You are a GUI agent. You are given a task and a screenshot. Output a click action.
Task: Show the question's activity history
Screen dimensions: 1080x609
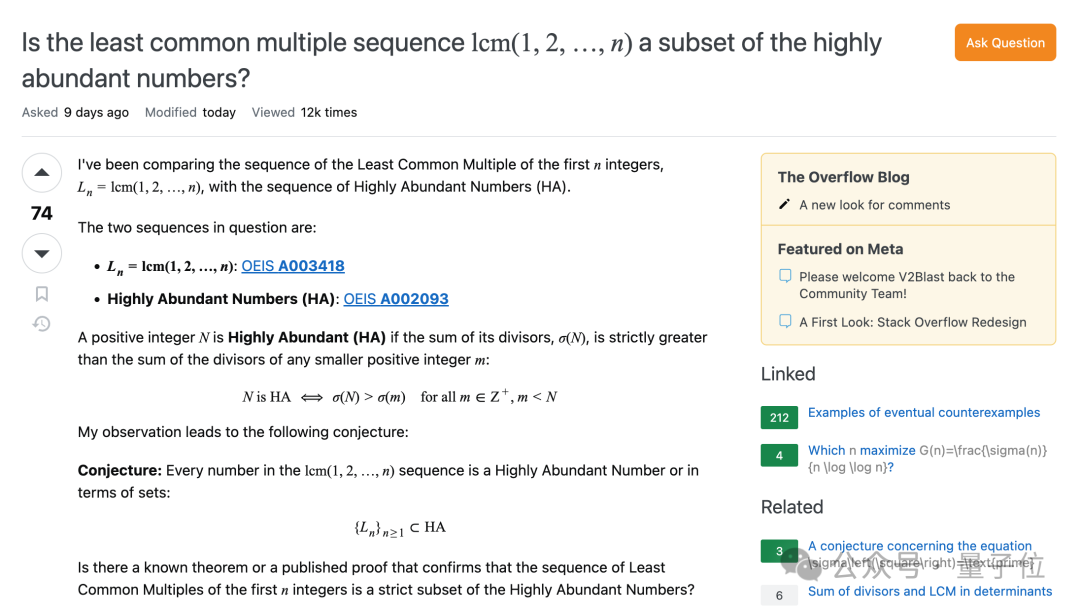[42, 324]
